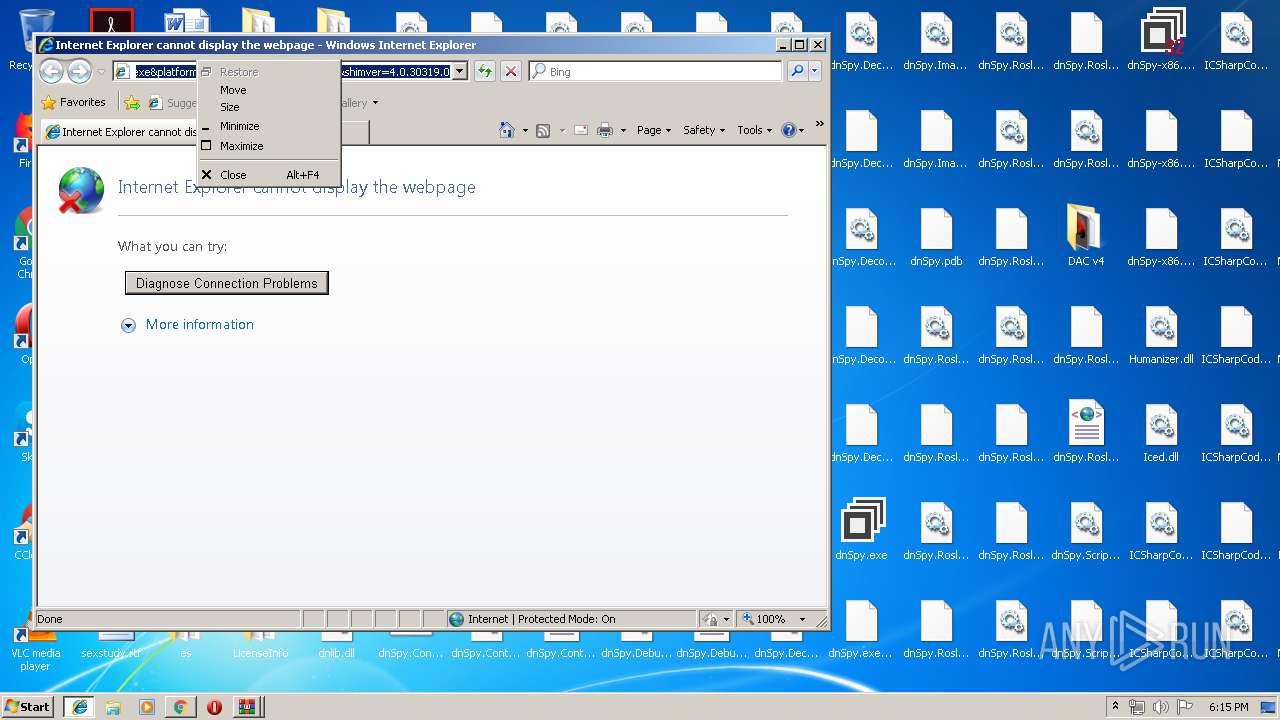Select the LicenseInfo folder on desktop
Image resolution: width=1280 pixels, height=720 pixels.
[260, 645]
